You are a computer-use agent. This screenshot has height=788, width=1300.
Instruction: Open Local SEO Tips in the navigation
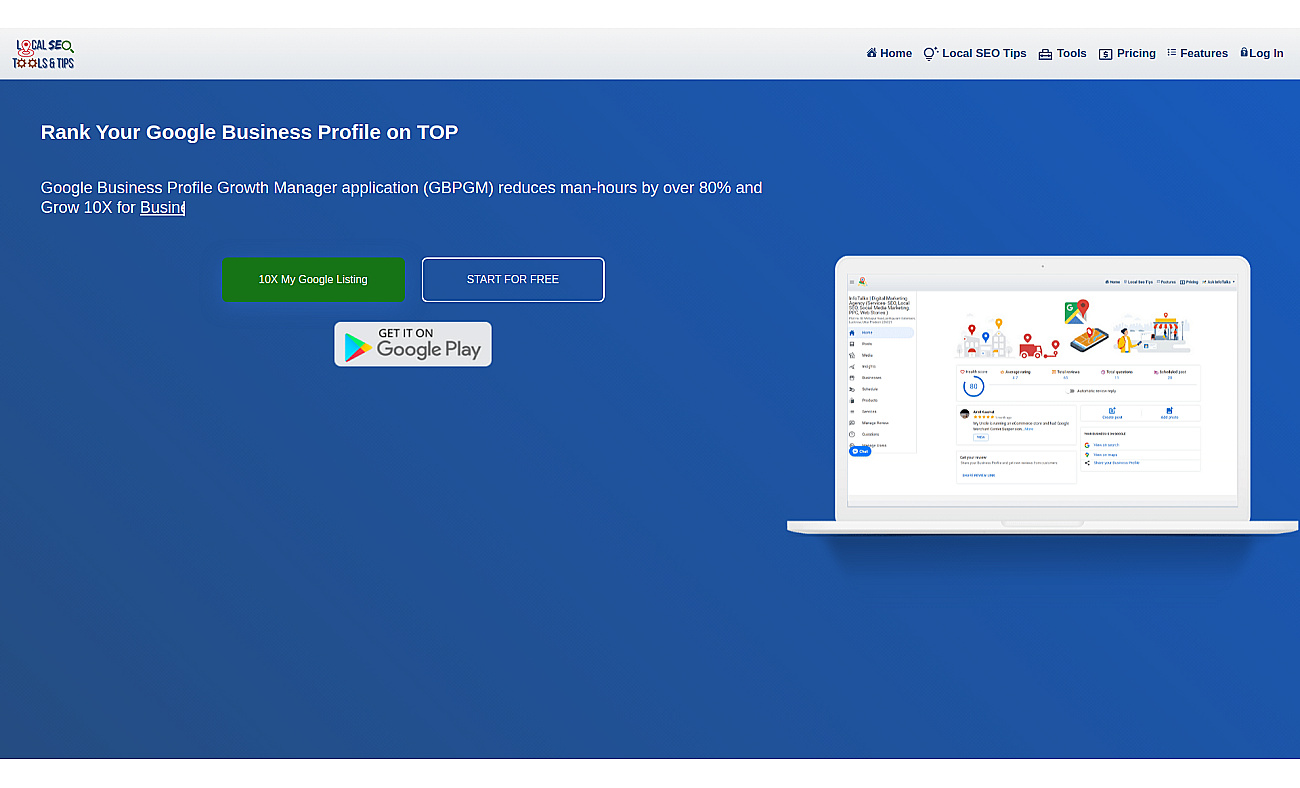pos(975,53)
